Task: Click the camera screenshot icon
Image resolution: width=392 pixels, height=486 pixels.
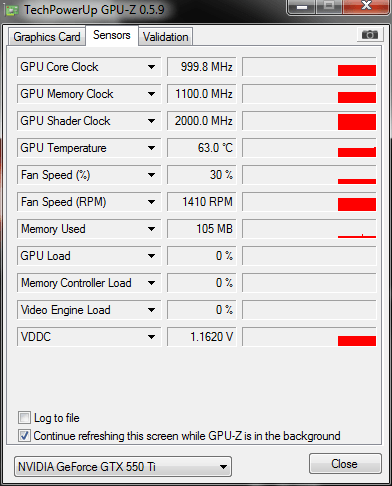Action: point(370,35)
